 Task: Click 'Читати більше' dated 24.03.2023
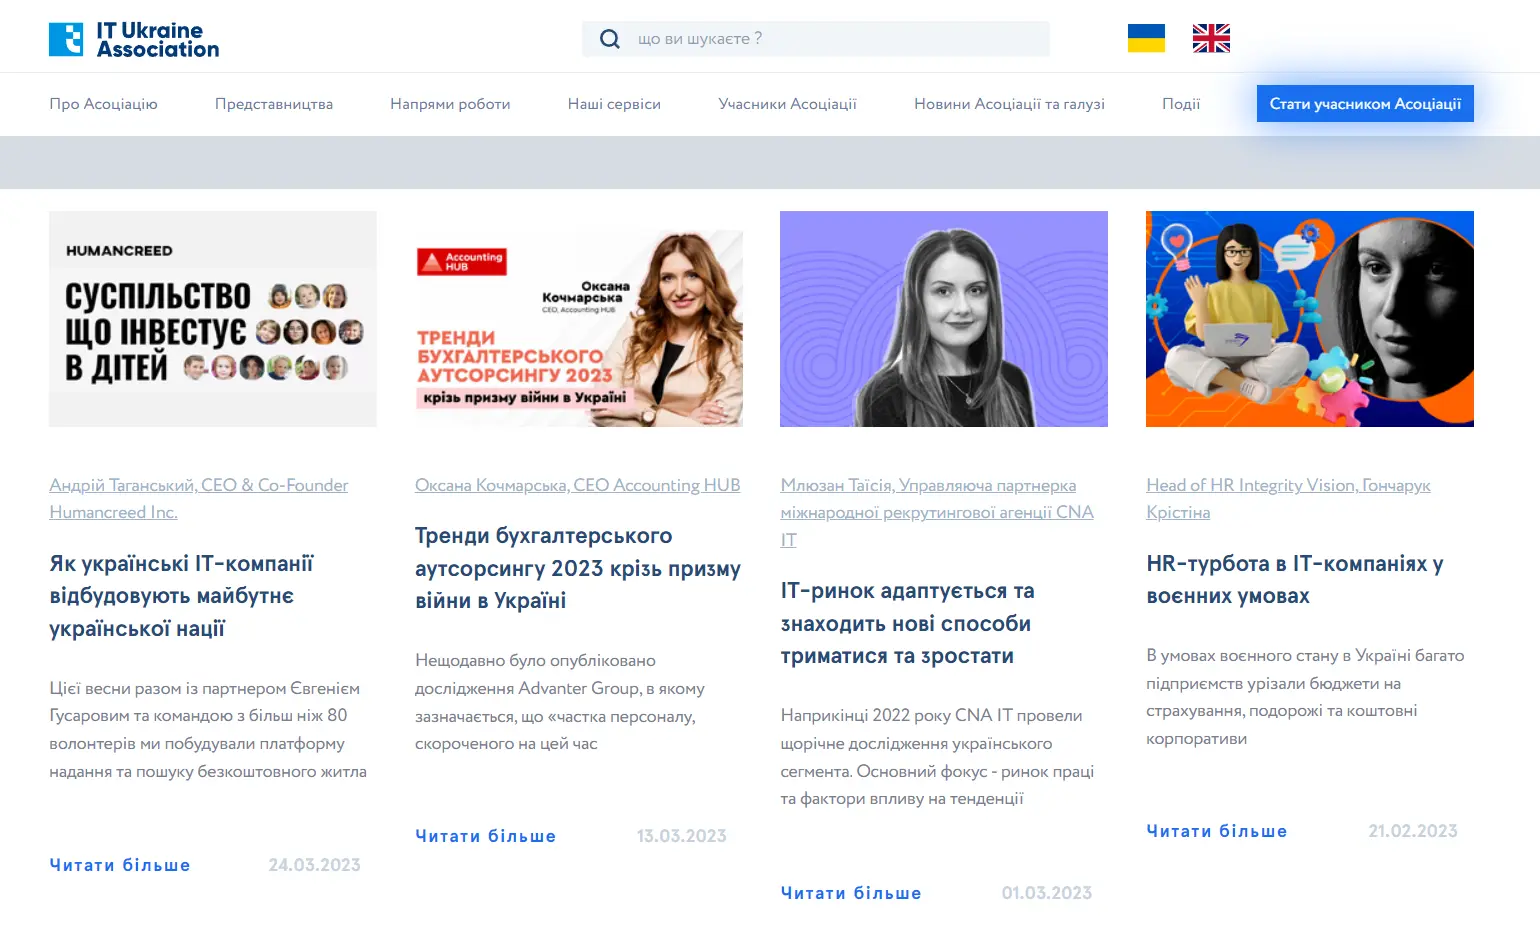[120, 865]
